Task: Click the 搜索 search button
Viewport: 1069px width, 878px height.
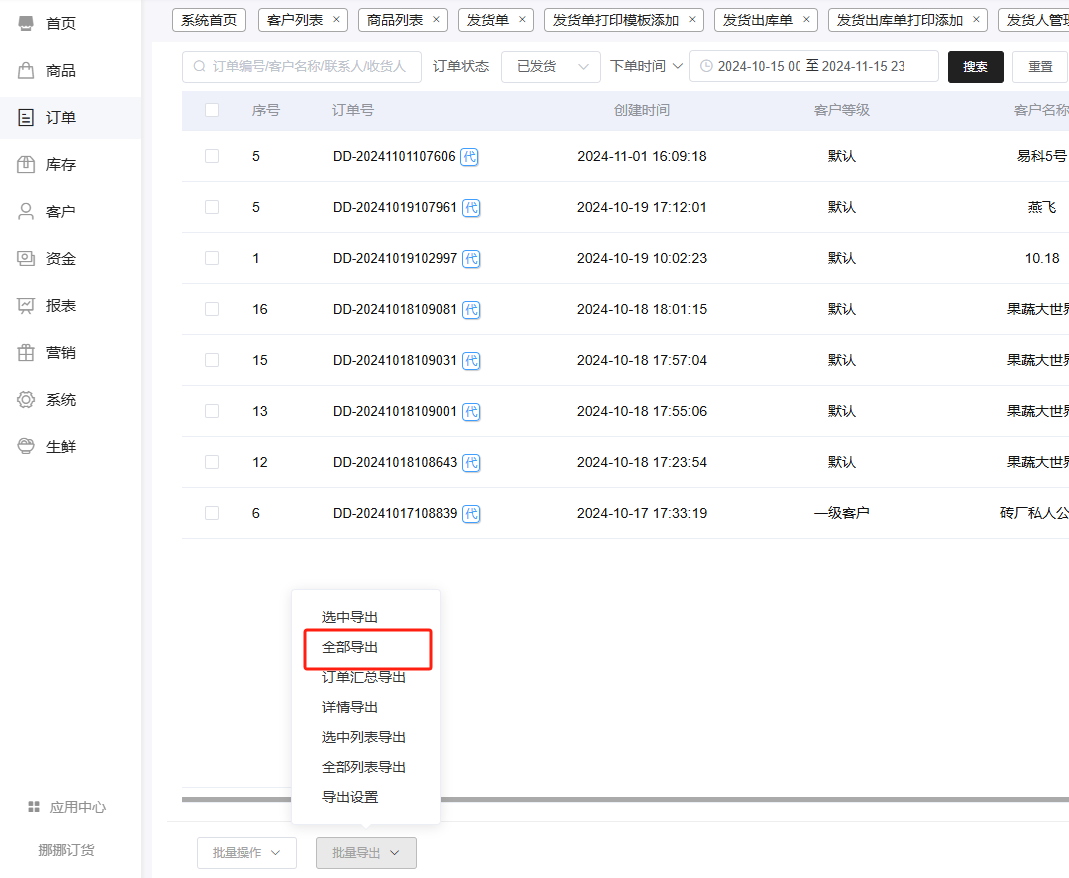Action: click(975, 66)
